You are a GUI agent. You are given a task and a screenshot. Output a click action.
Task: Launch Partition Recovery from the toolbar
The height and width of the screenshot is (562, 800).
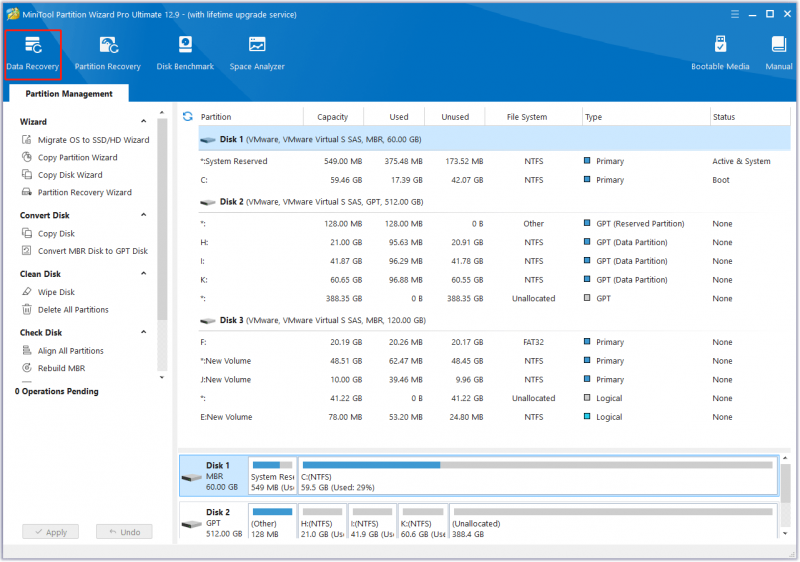108,54
